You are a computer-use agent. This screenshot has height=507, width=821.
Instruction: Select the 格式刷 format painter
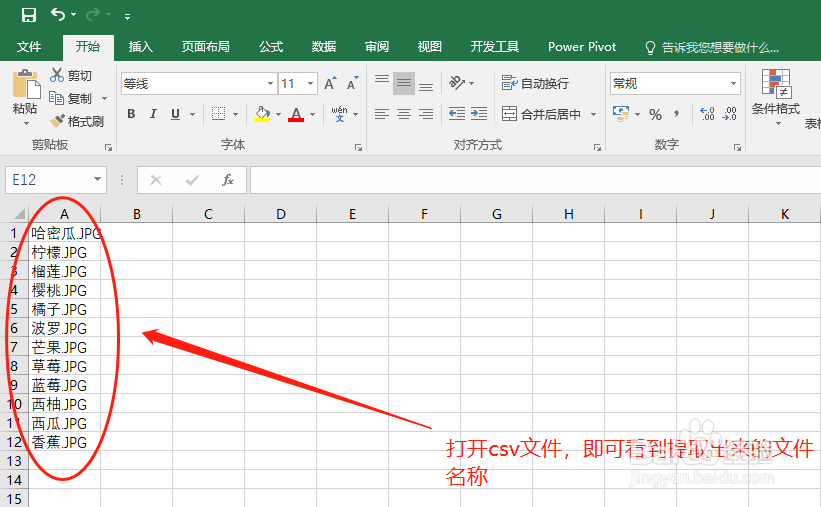pyautogui.click(x=77, y=121)
